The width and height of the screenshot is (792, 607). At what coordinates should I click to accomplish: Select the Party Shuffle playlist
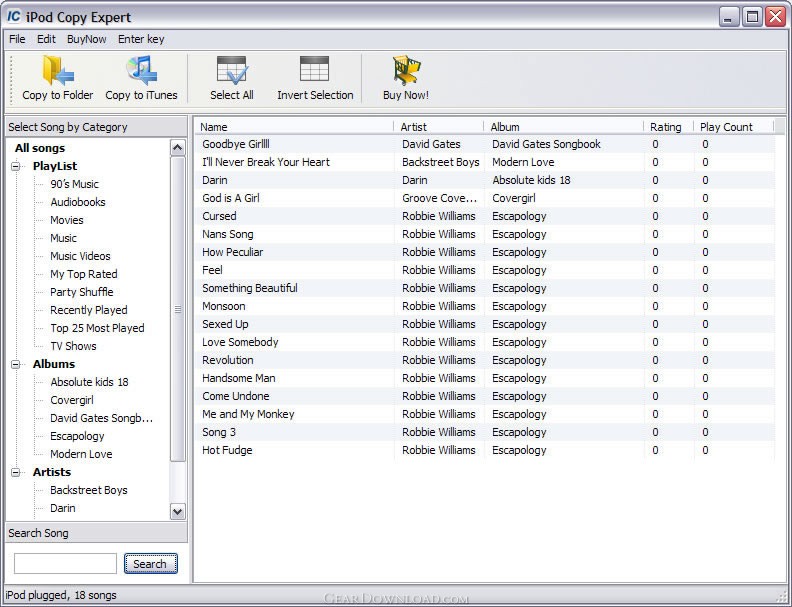click(81, 292)
